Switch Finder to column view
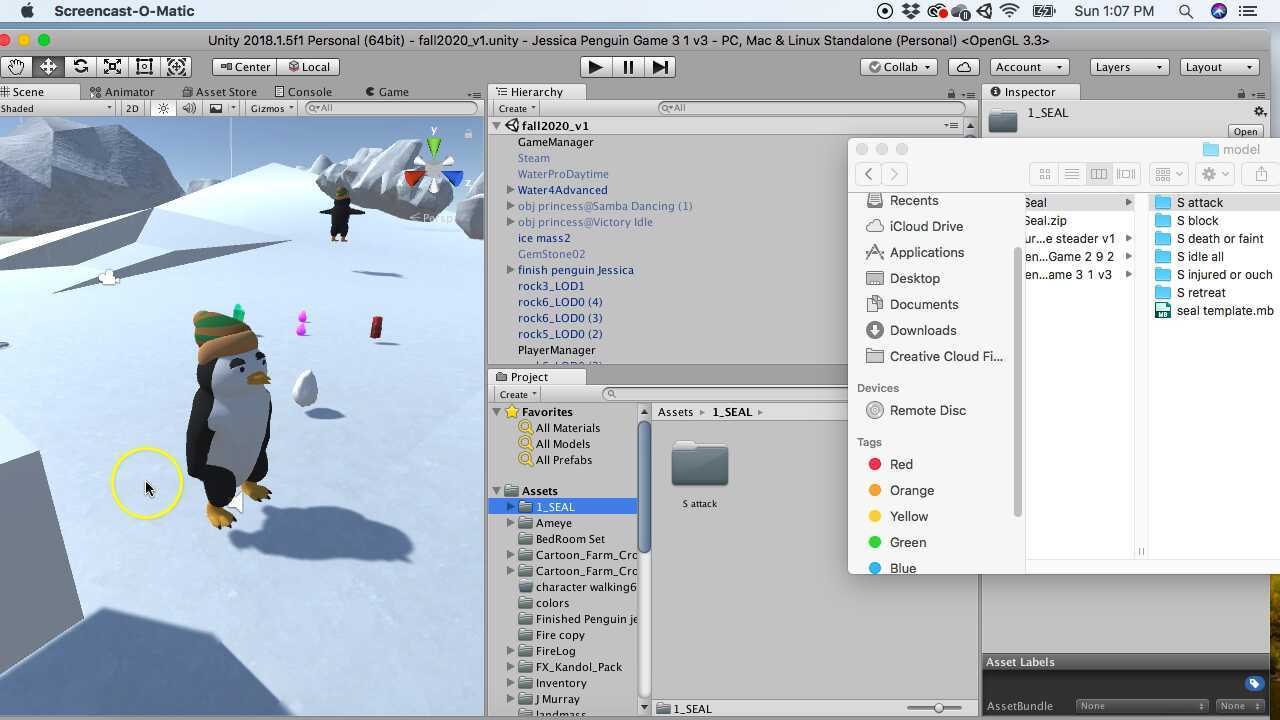 coord(1098,173)
